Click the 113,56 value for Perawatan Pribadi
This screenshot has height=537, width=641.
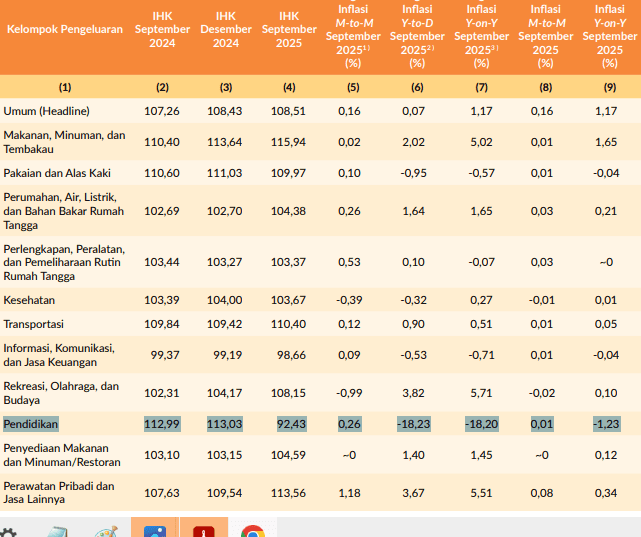point(289,492)
